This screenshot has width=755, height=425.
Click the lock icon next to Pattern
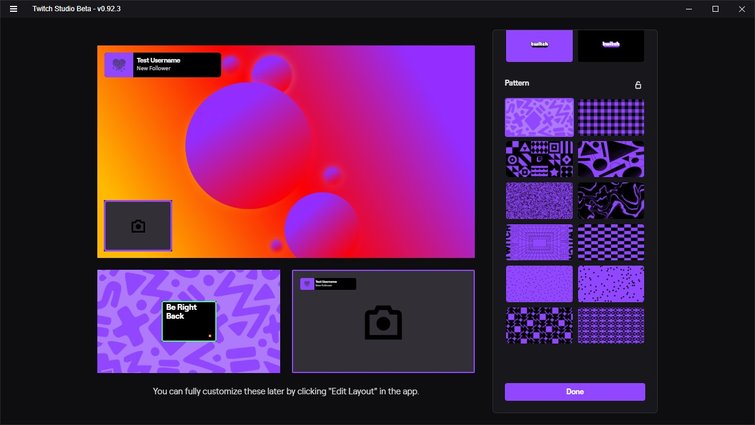coord(638,85)
